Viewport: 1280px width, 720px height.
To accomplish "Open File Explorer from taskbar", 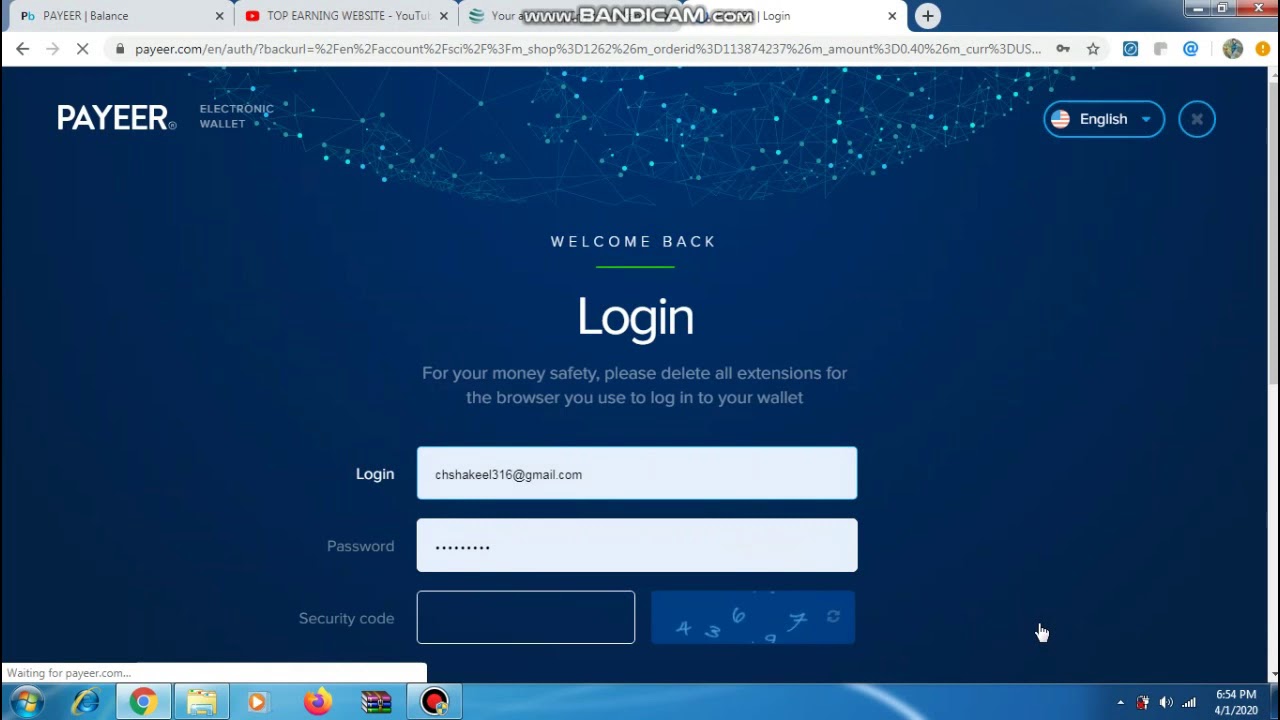I will coord(201,702).
